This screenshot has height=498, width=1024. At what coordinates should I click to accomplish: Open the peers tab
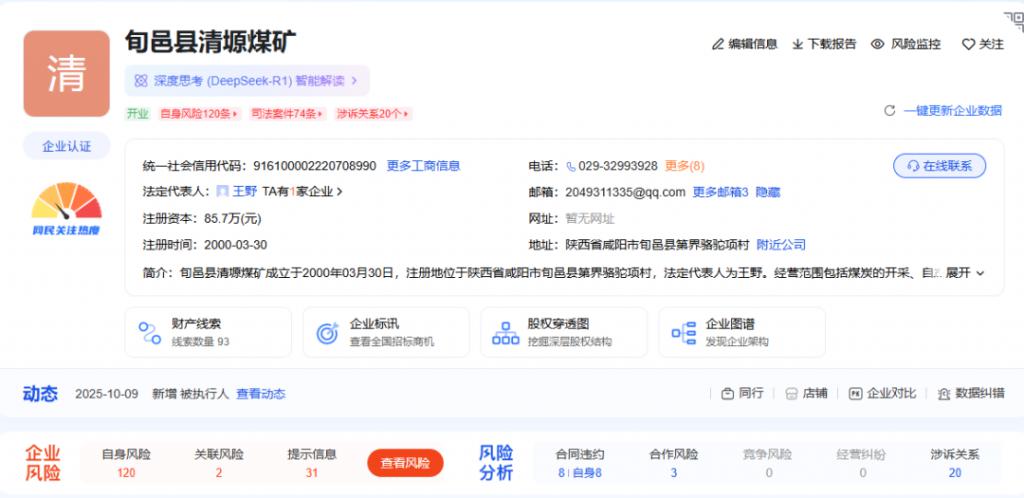pyautogui.click(x=741, y=393)
